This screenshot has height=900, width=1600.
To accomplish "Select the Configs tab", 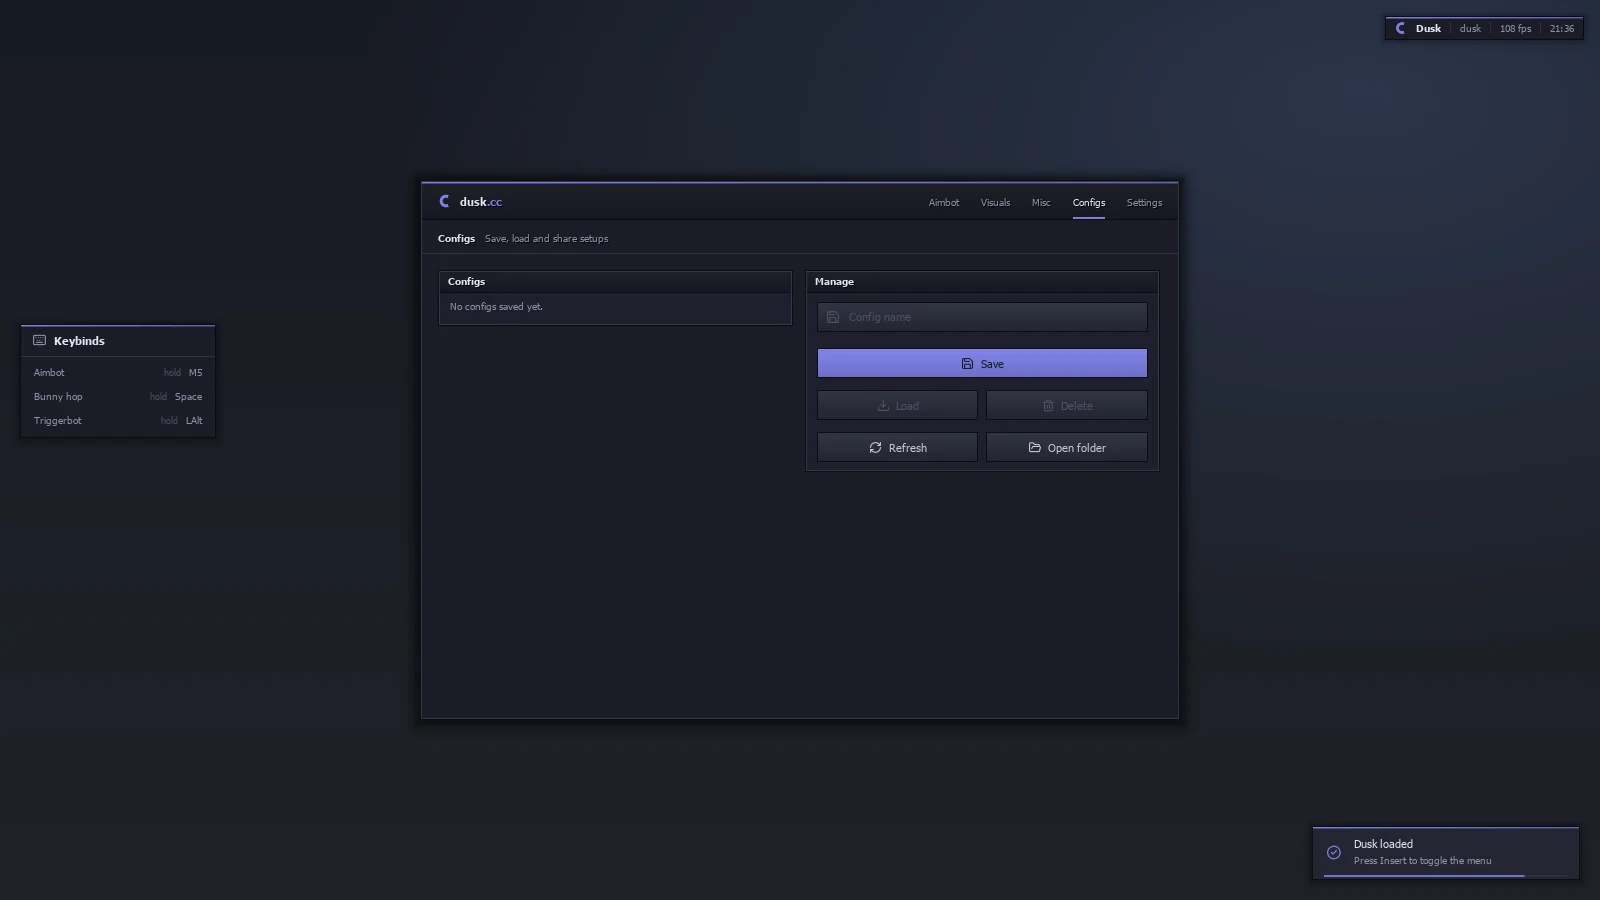I will pos(1089,202).
